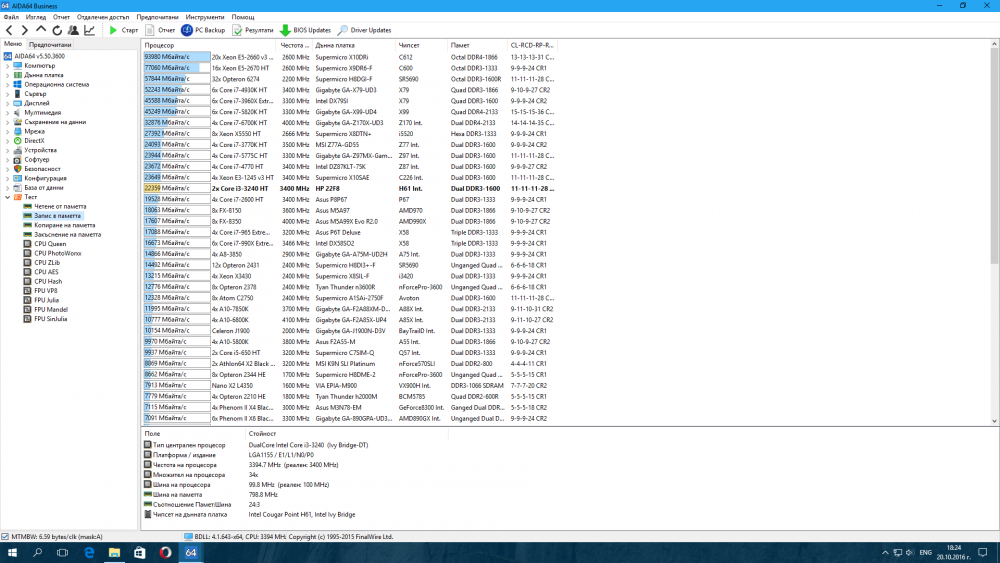Expand the Операционна система tree node
This screenshot has height=563, width=1000.
click(x=8, y=84)
